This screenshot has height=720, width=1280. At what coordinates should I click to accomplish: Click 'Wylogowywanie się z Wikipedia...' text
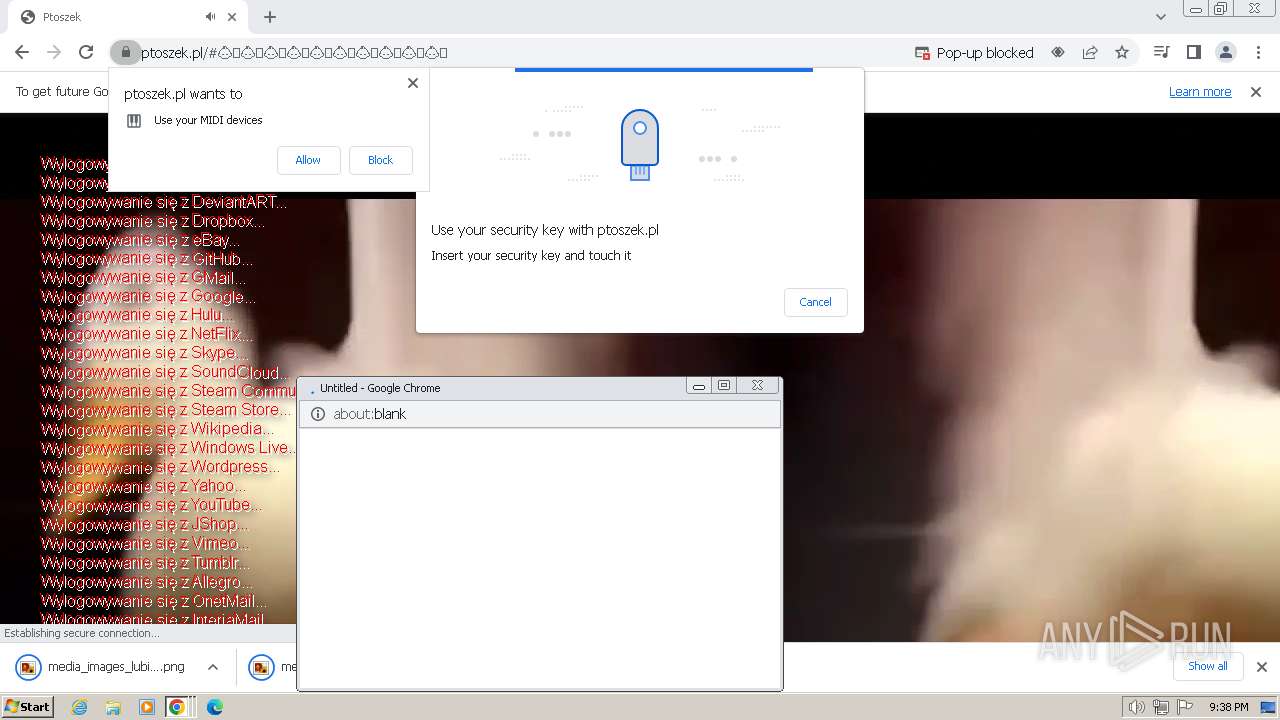158,429
